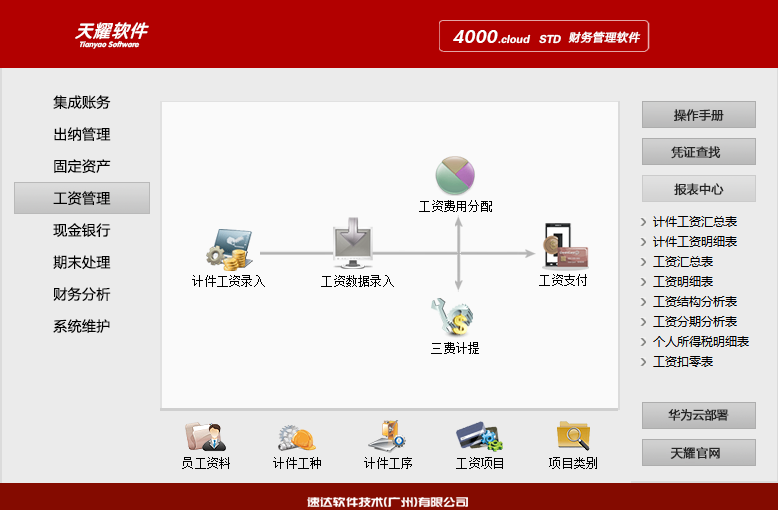Open the 工资数据录入 monitor icon
Viewport: 778px width, 510px height.
[353, 243]
